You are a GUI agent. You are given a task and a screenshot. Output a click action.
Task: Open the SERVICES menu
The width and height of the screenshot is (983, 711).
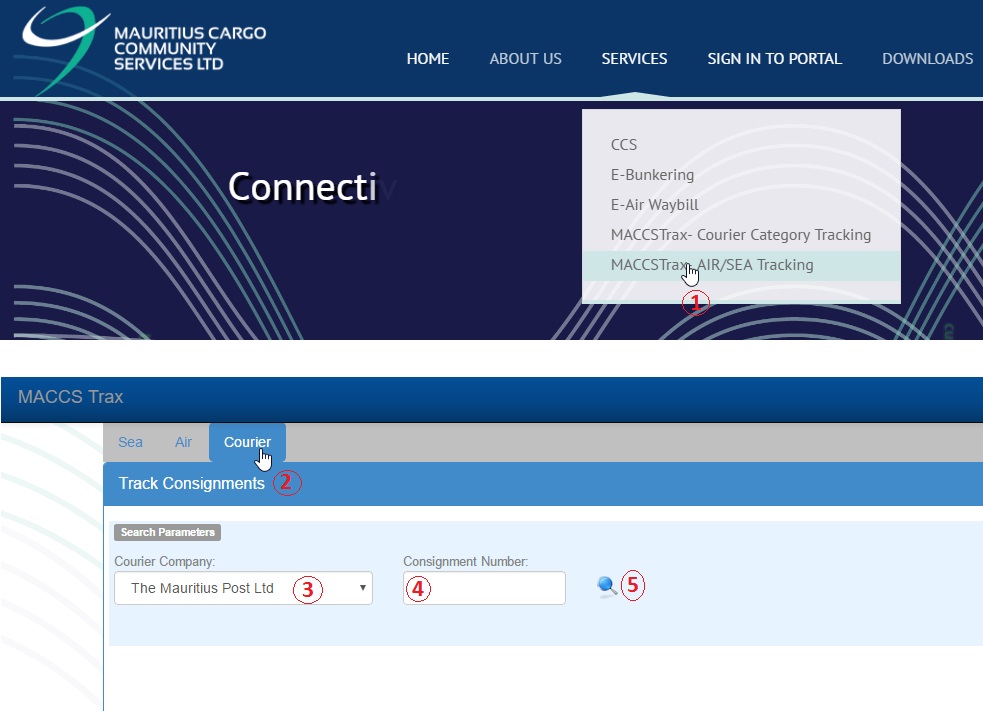(x=634, y=59)
